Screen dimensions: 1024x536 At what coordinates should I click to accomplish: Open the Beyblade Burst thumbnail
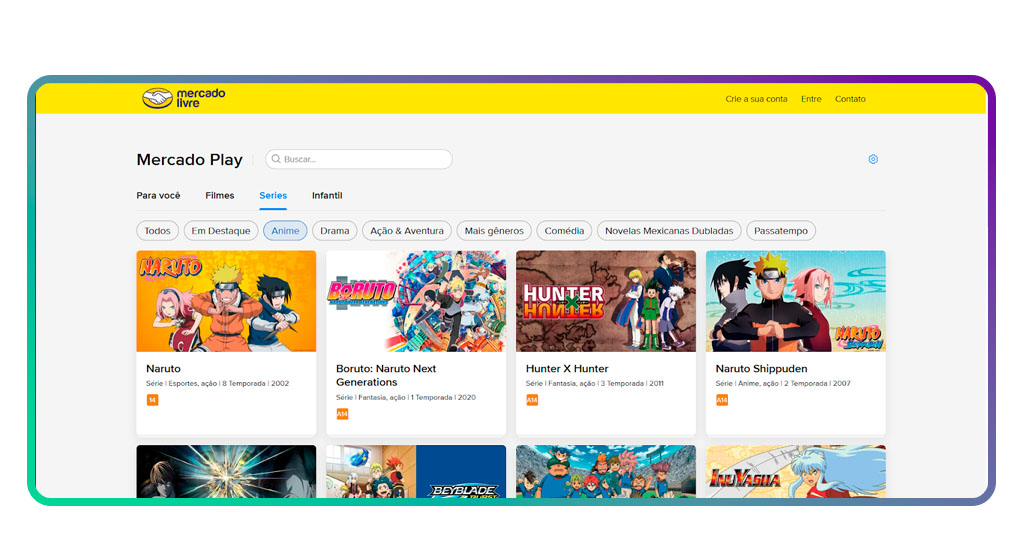click(416, 471)
